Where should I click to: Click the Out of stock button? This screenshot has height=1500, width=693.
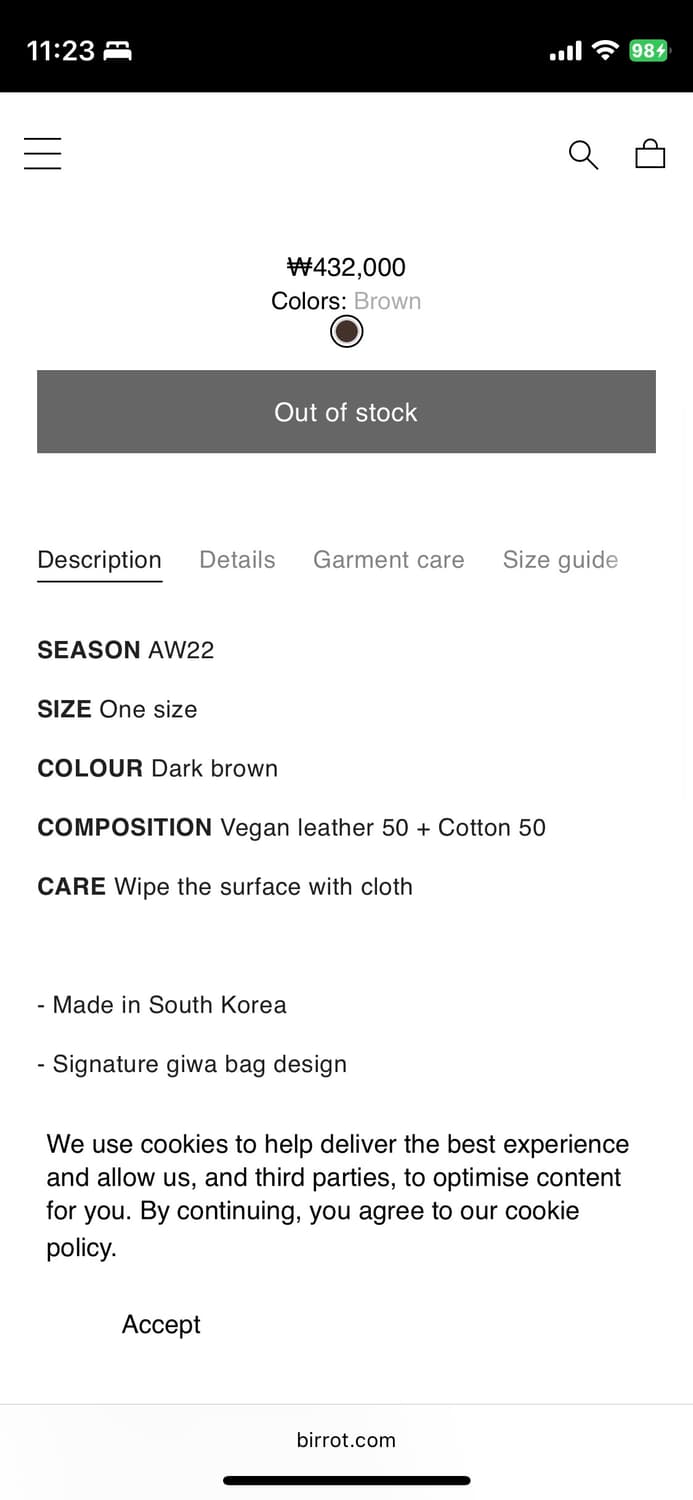tap(346, 412)
